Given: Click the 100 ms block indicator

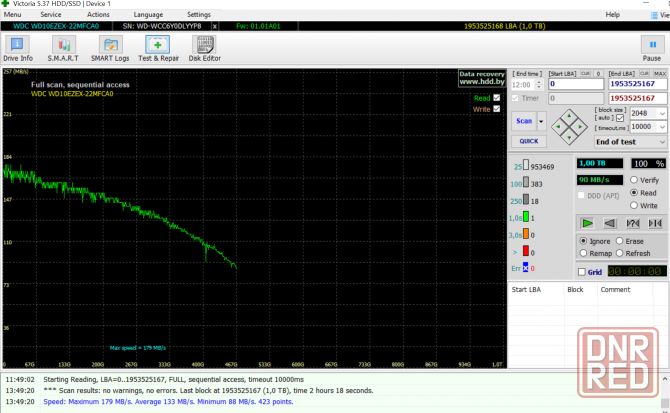Looking at the screenshot, I should (526, 182).
